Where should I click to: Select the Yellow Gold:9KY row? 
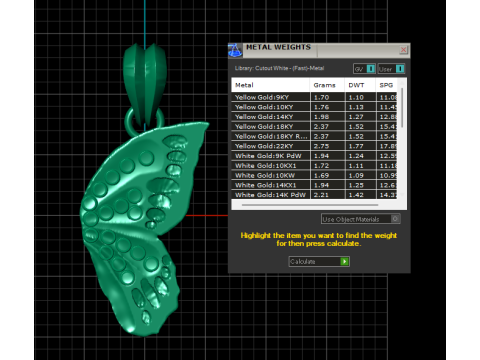(x=314, y=97)
